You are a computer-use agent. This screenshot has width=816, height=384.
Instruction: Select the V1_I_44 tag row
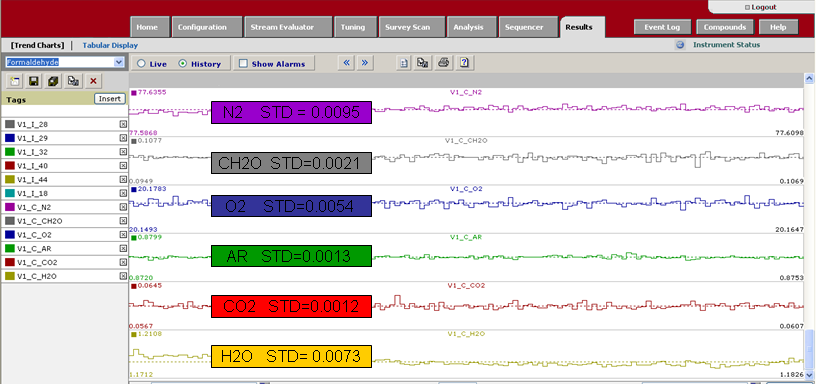65,180
